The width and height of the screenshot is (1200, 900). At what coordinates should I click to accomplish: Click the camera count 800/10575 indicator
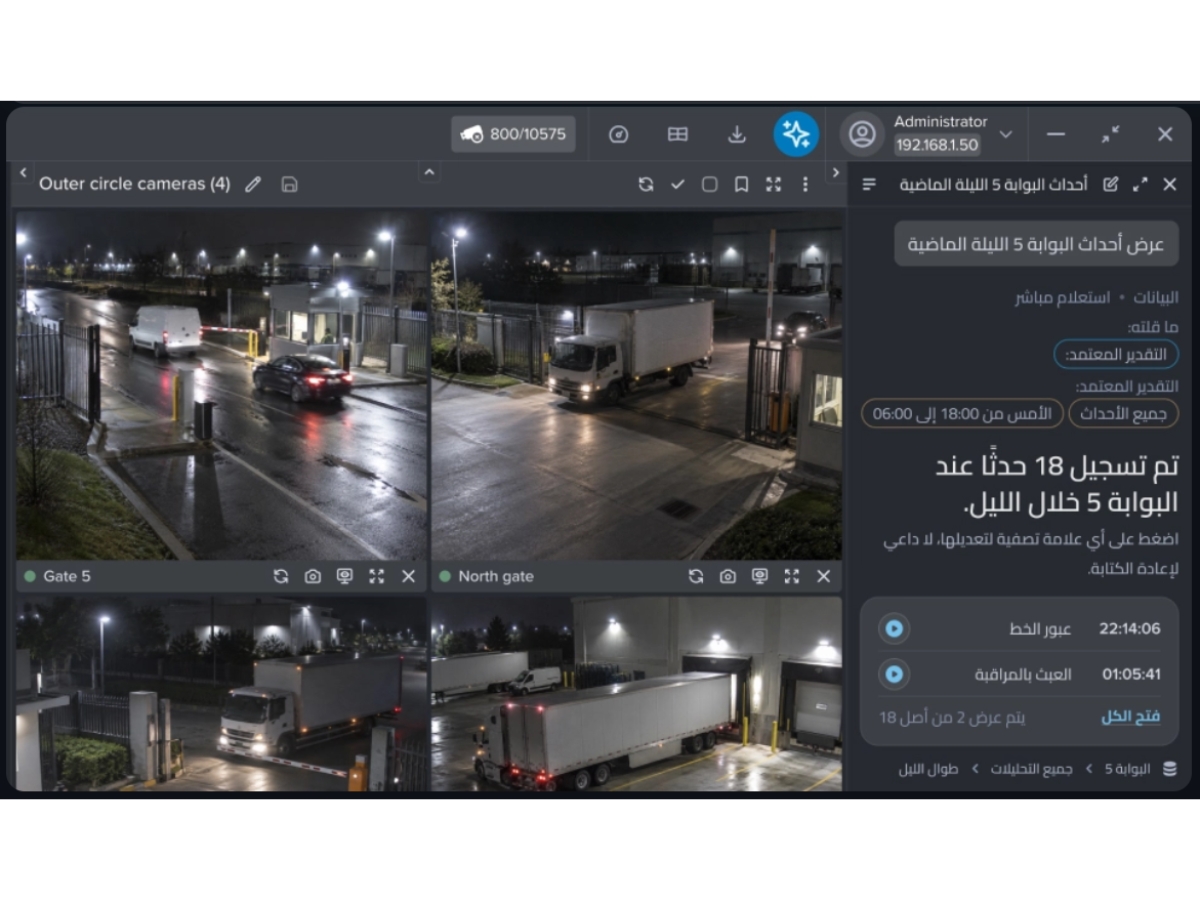[513, 134]
